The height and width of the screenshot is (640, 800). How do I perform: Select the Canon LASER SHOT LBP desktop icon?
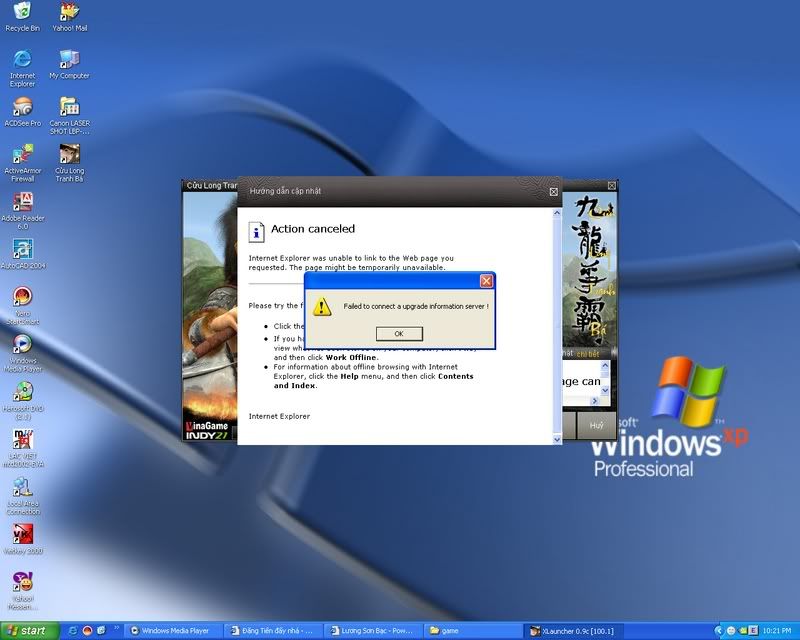[69, 115]
